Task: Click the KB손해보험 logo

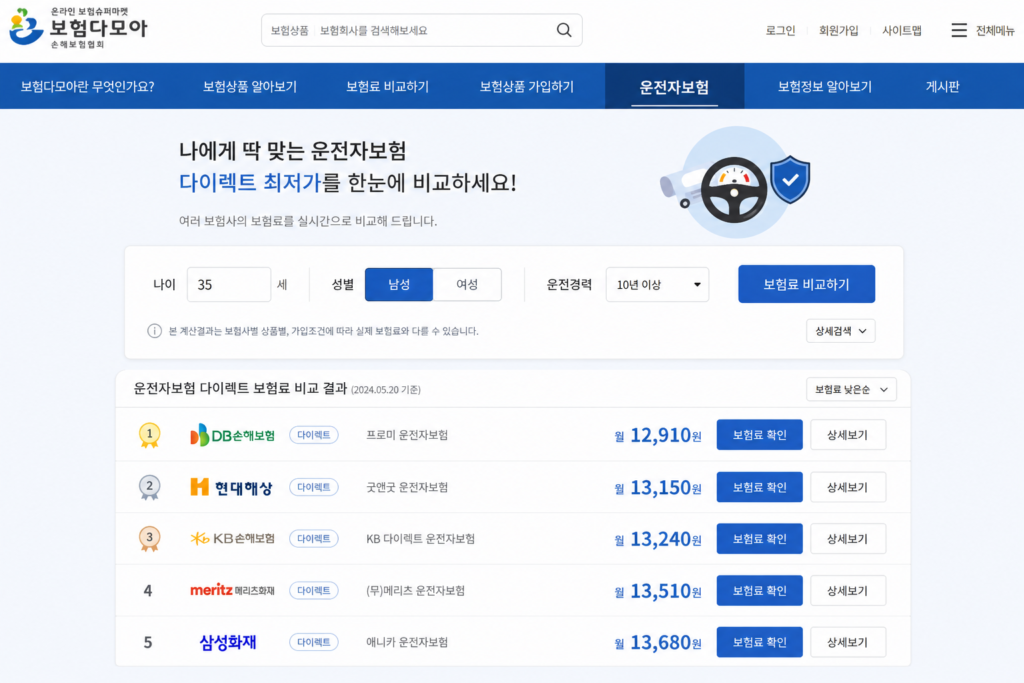Action: 232,539
